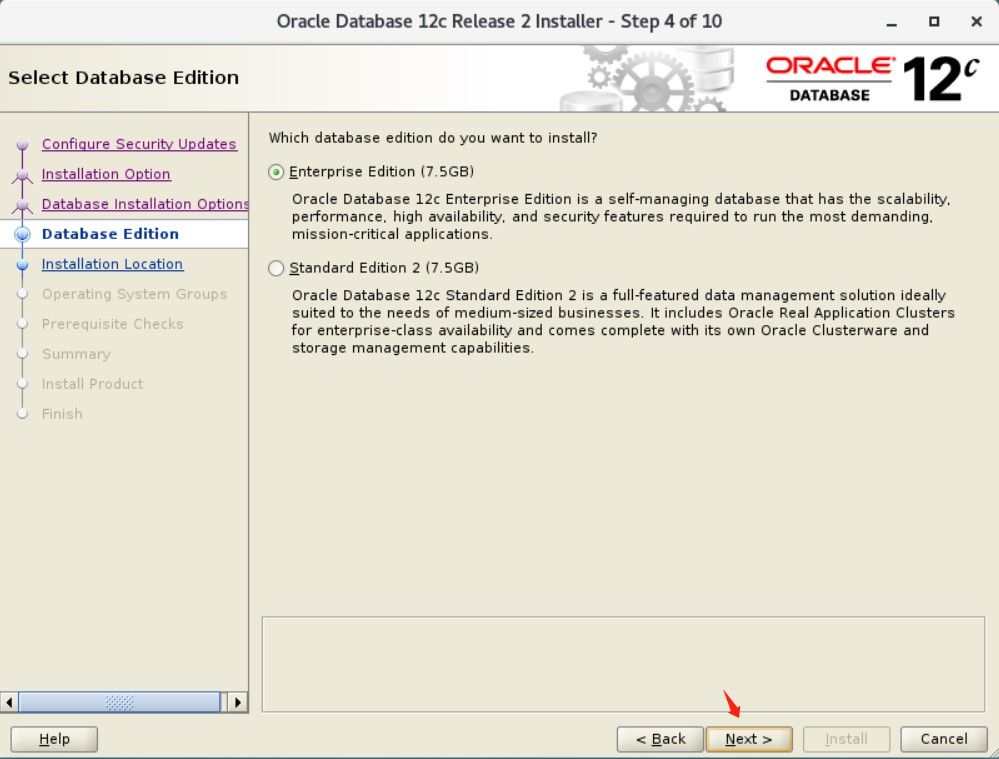The width and height of the screenshot is (999, 759).
Task: Click the Cancel button
Action: coord(944,739)
